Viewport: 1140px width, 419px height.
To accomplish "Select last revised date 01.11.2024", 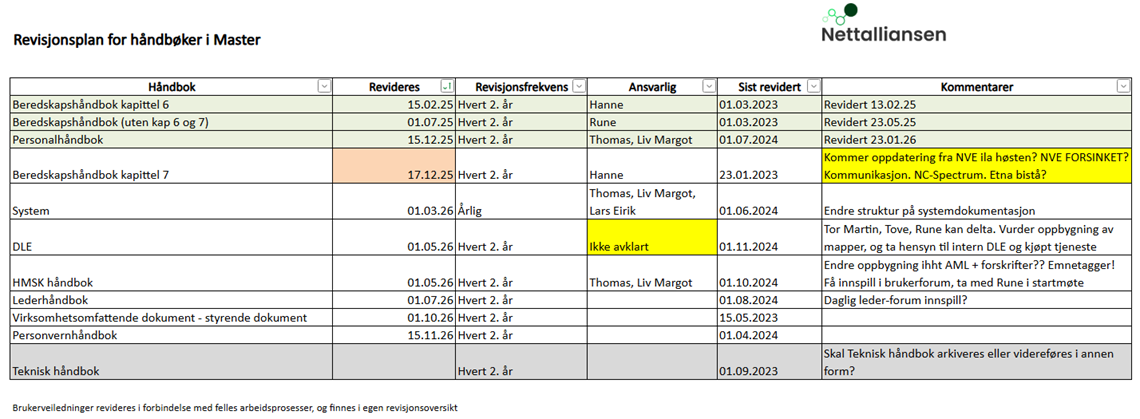I will [769, 237].
